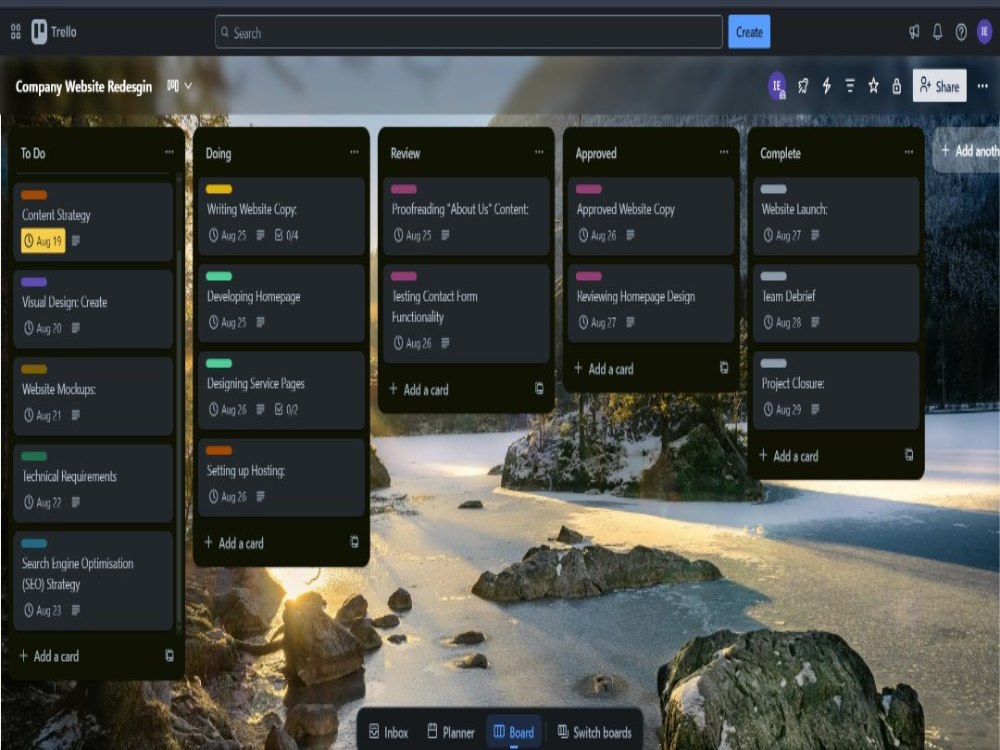
Task: Create card from template in Review list
Action: [x=539, y=388]
